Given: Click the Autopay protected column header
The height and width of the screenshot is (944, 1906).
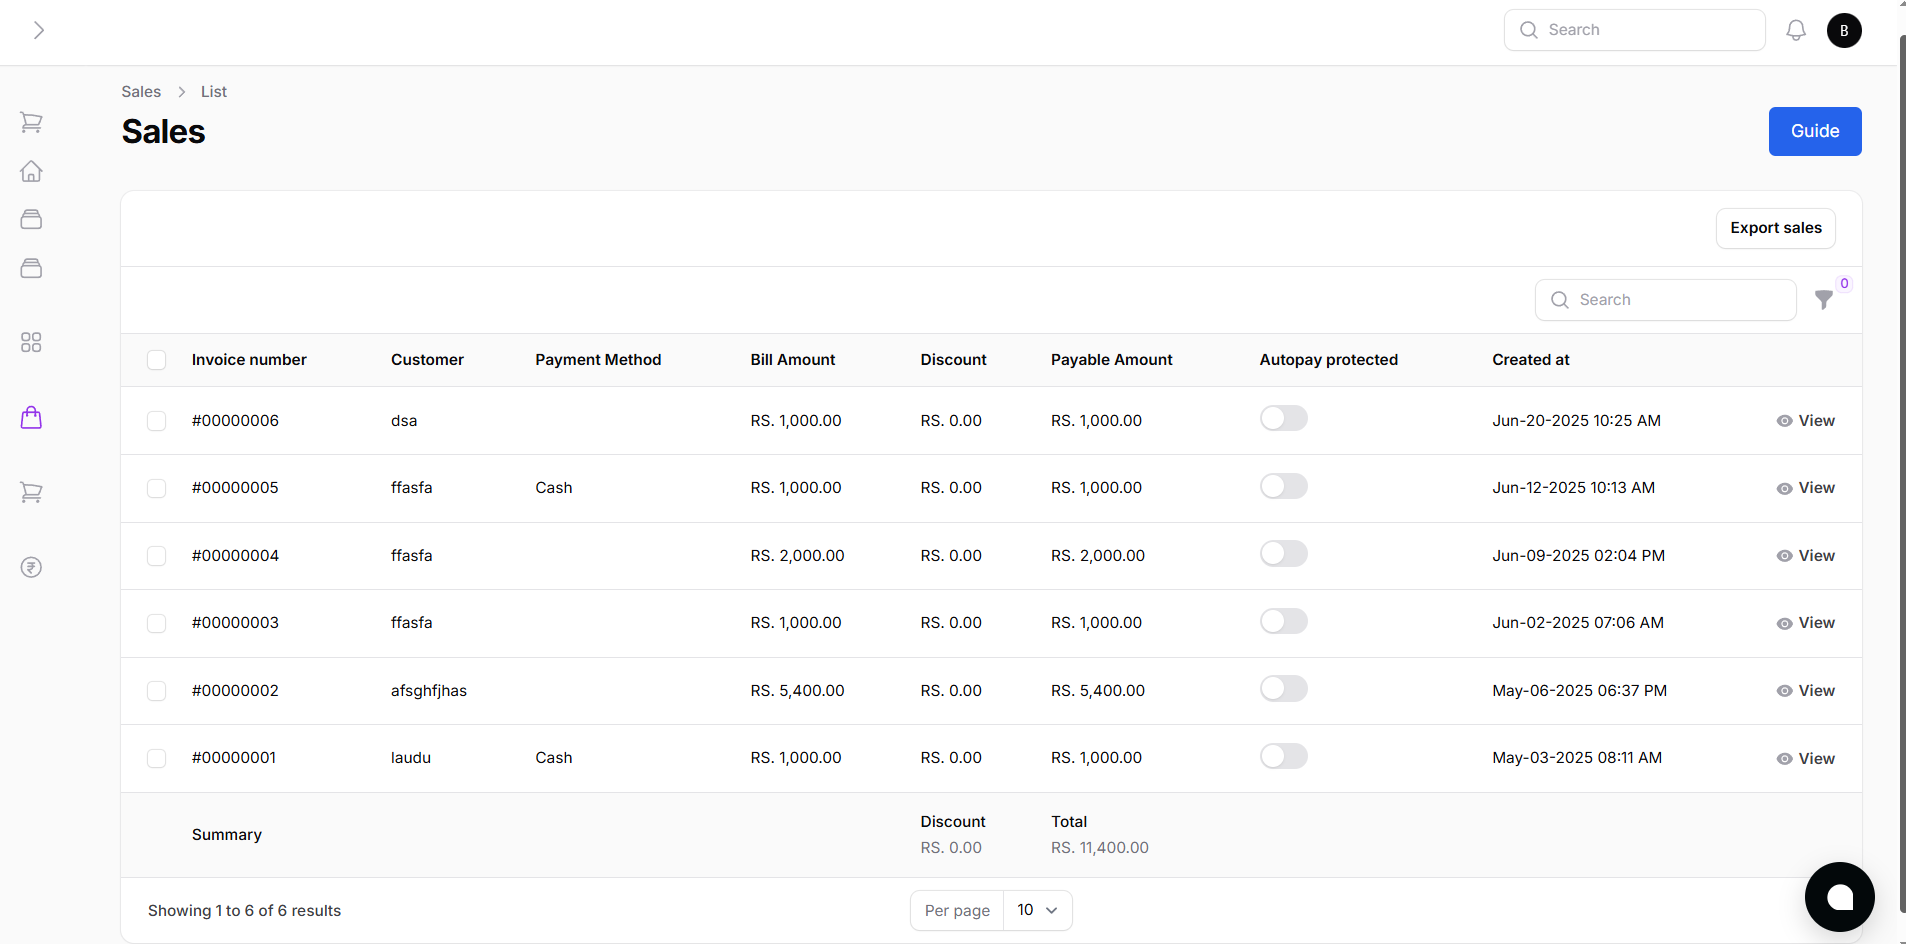Looking at the screenshot, I should (1329, 360).
